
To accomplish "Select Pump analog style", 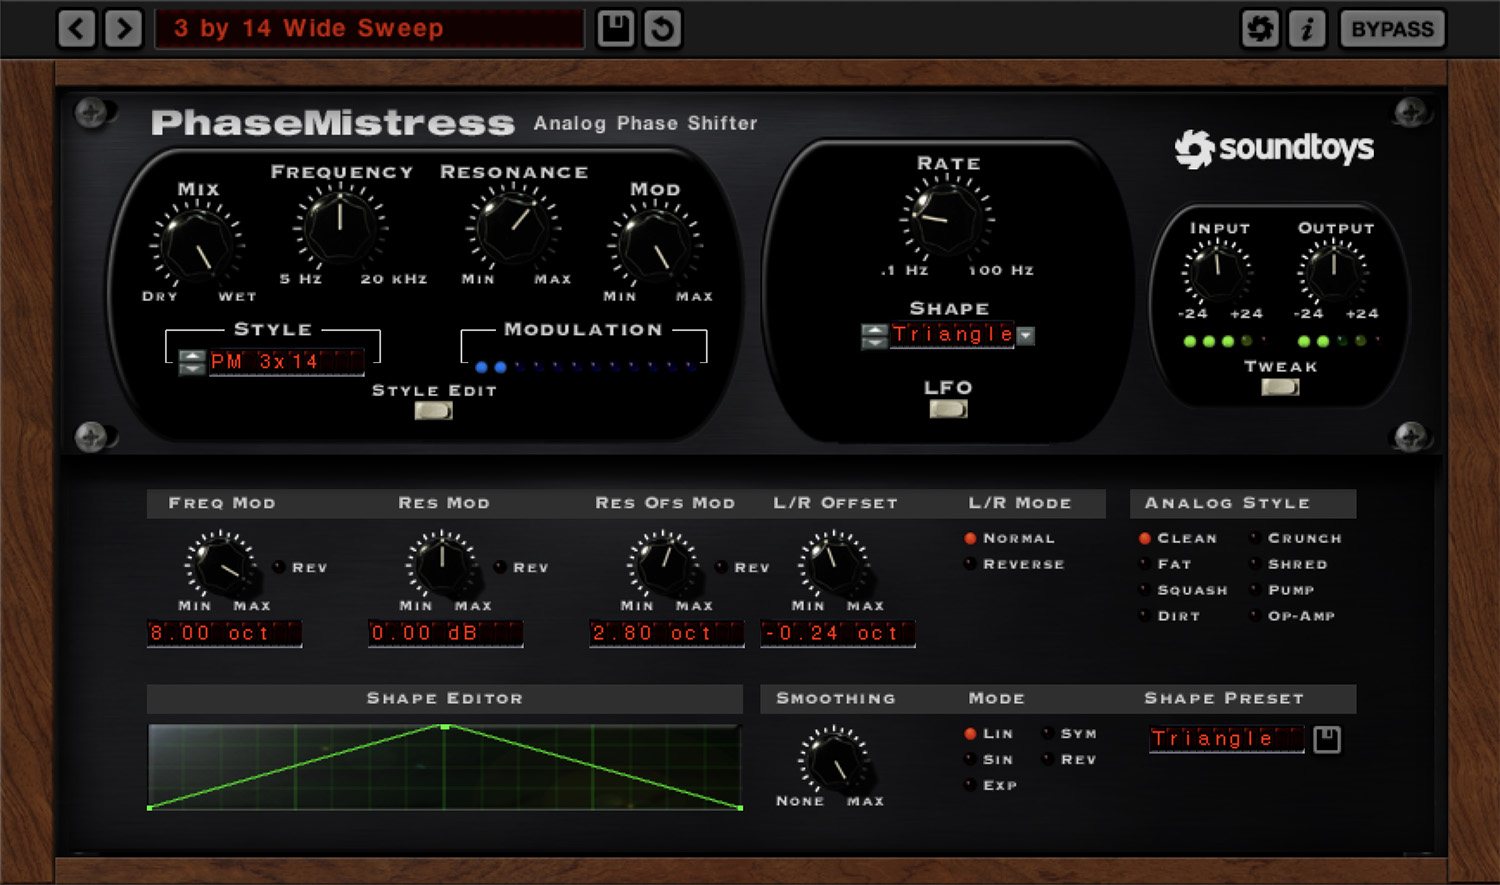I will tap(1254, 590).
